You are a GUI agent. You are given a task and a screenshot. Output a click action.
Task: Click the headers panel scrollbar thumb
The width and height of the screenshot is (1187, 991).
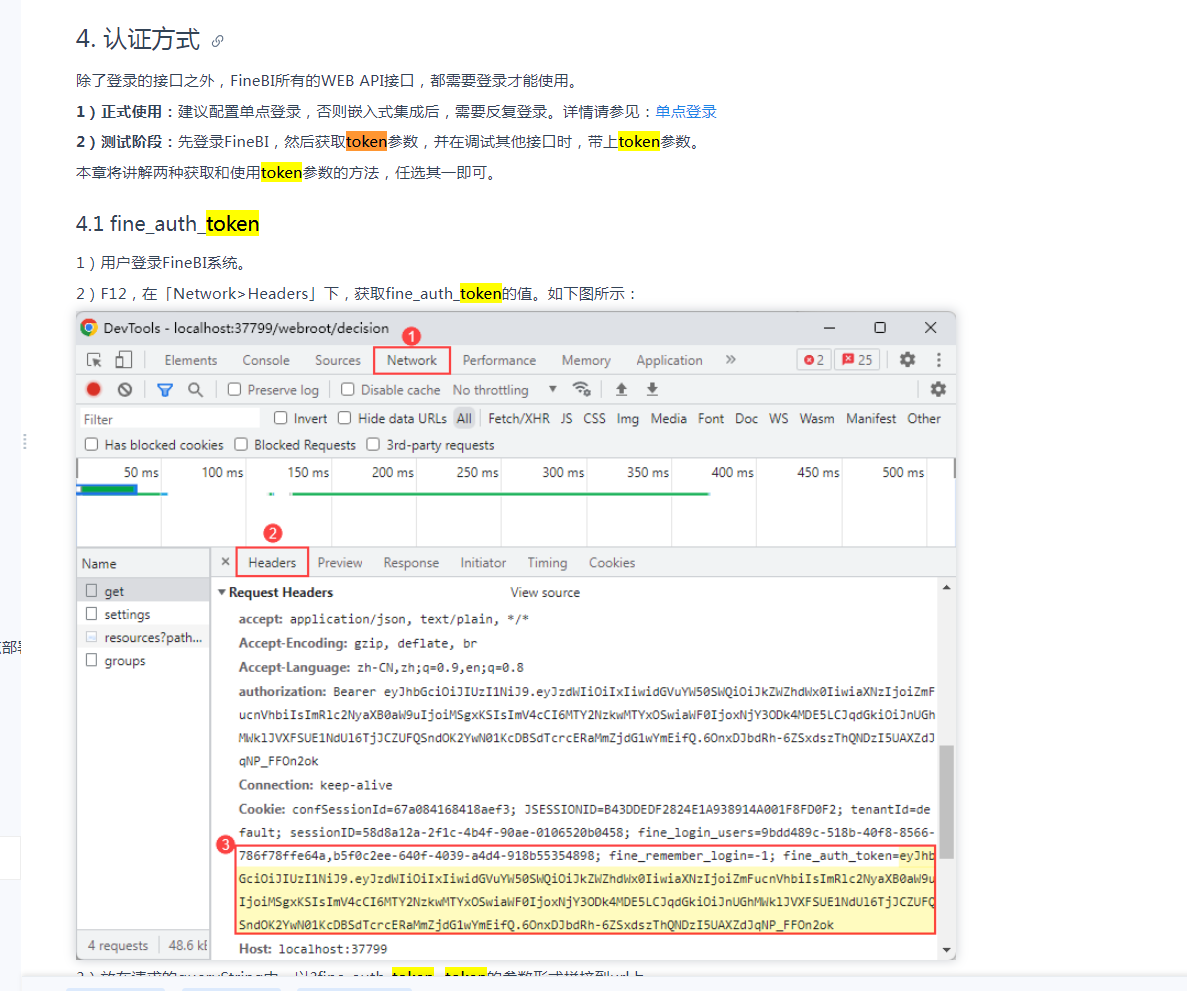coord(946,802)
